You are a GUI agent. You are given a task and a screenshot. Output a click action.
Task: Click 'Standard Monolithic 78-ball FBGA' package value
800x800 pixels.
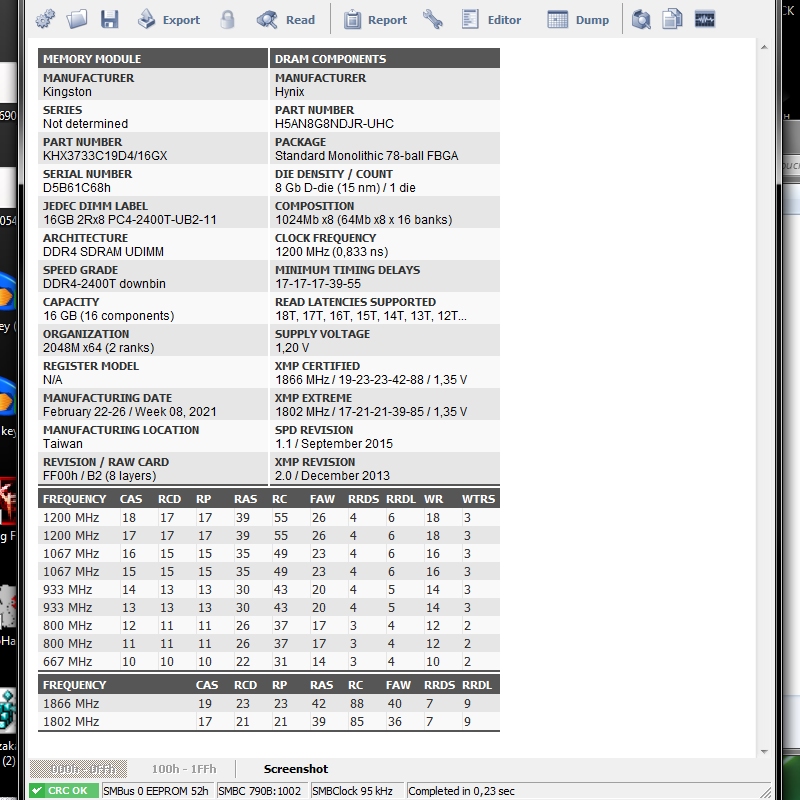366,156
